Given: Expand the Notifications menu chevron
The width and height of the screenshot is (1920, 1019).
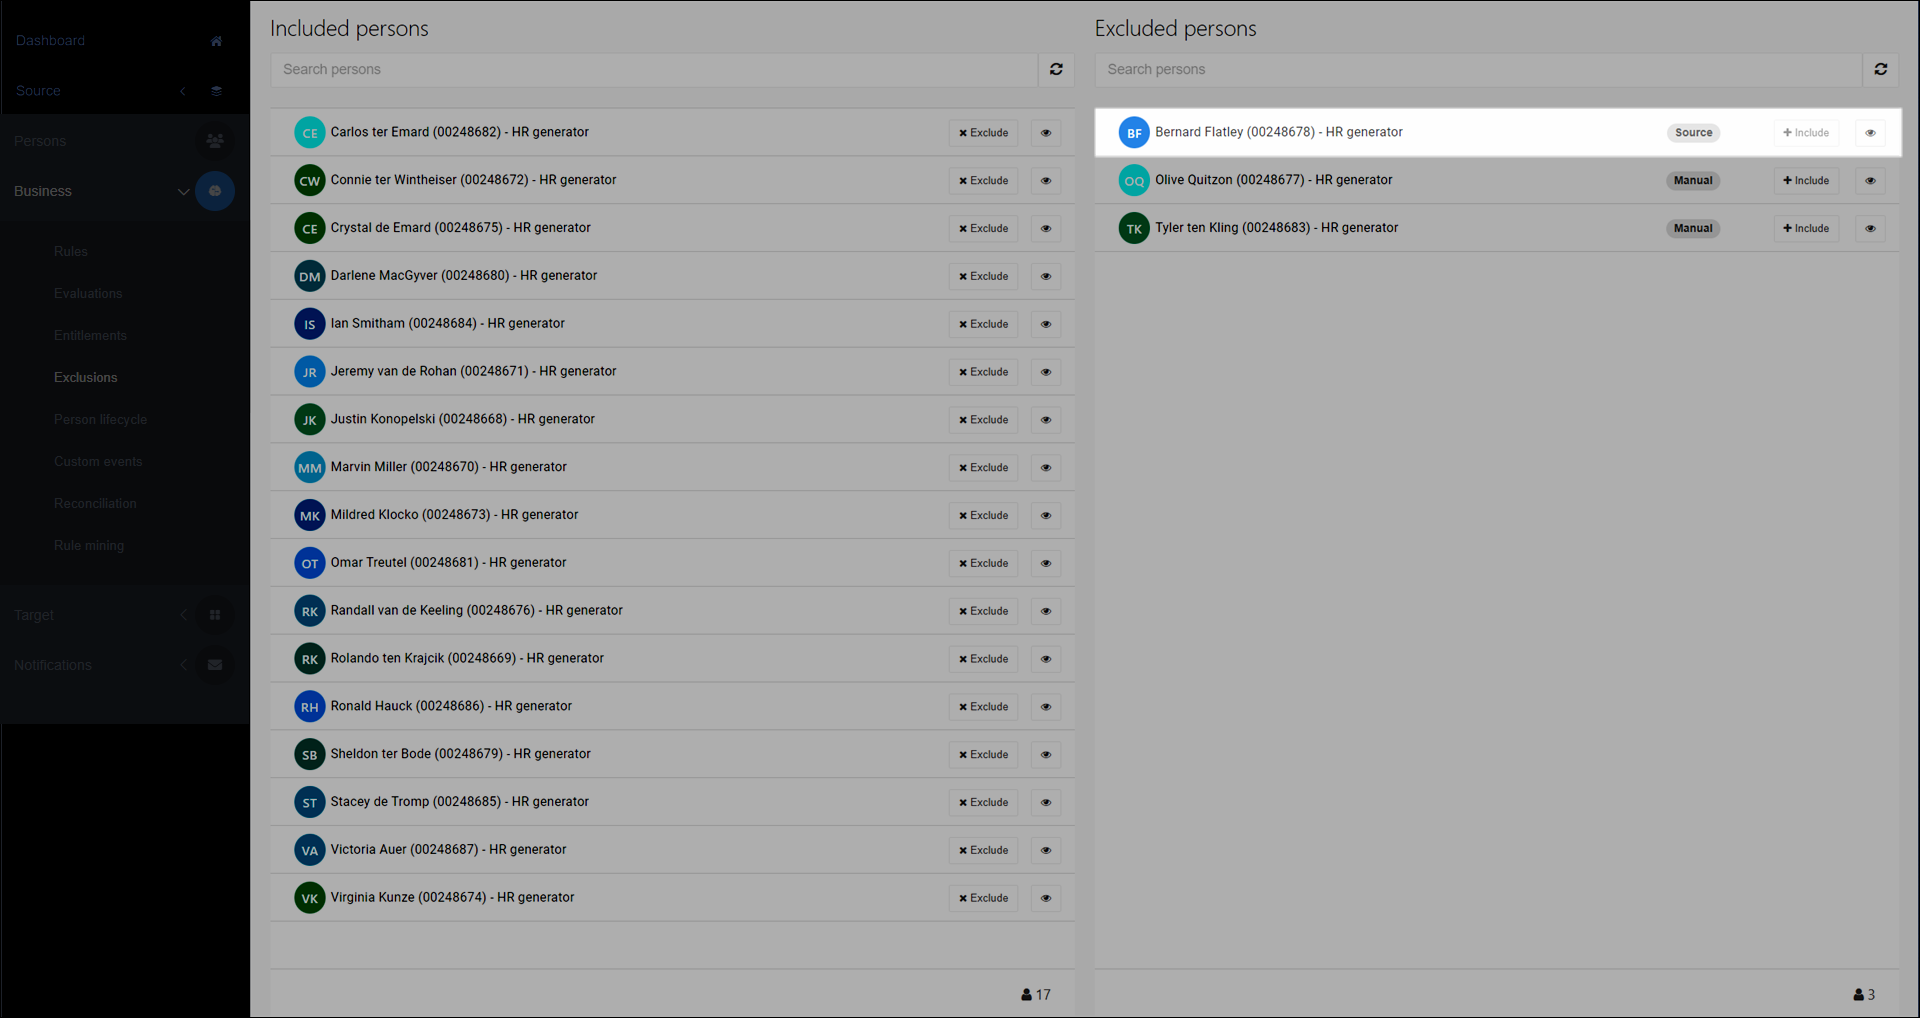Looking at the screenshot, I should tap(183, 665).
